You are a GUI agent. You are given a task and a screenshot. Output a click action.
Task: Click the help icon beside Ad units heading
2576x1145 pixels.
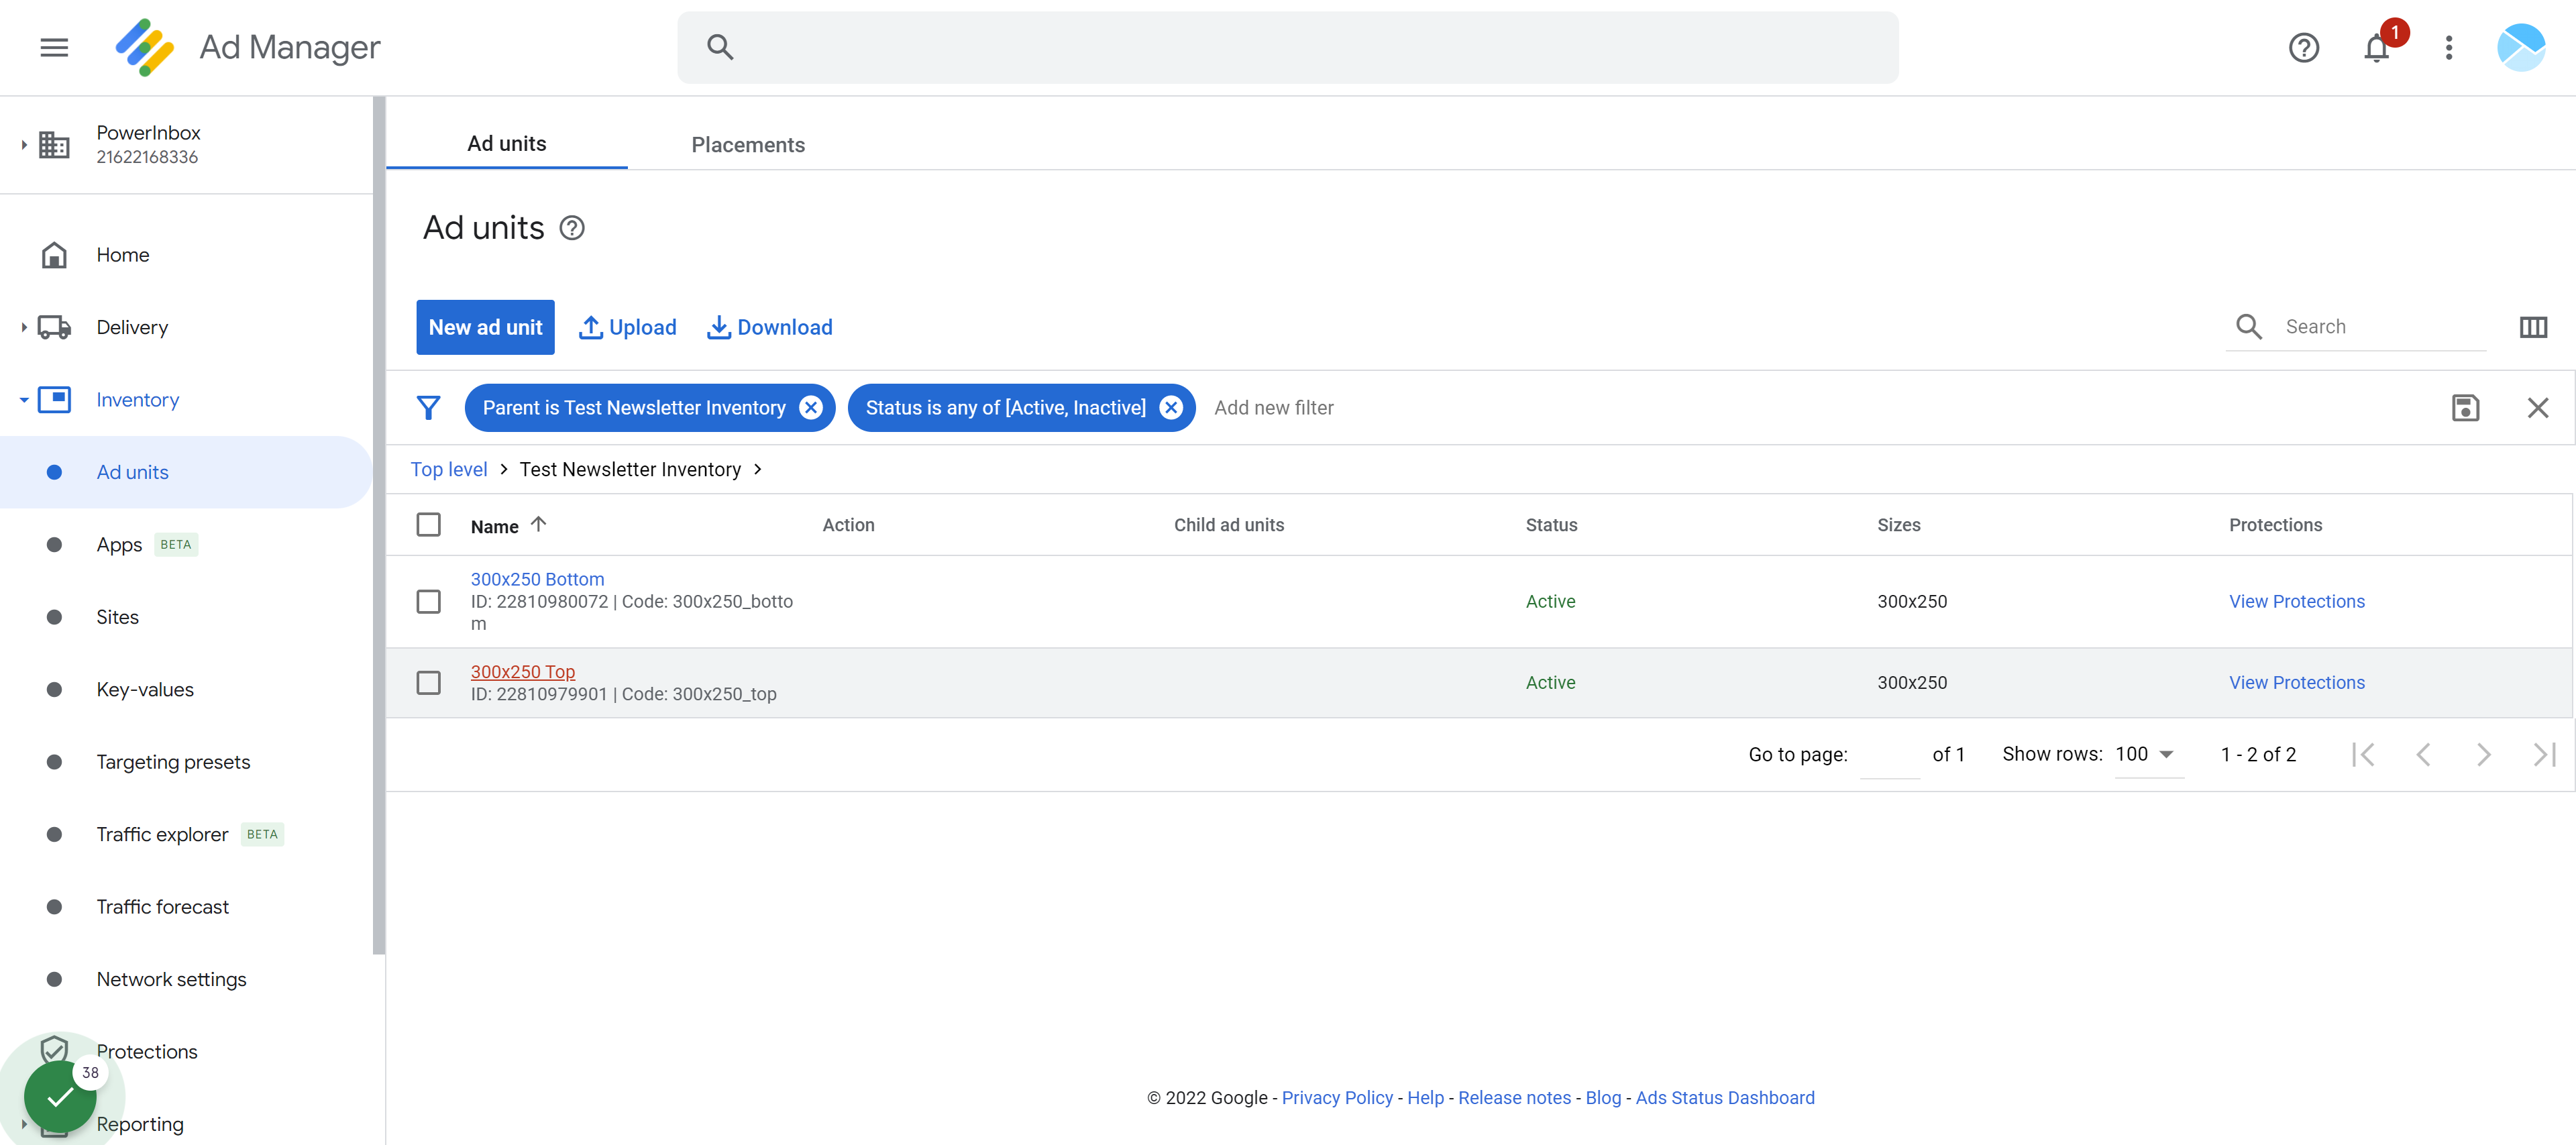pyautogui.click(x=572, y=228)
